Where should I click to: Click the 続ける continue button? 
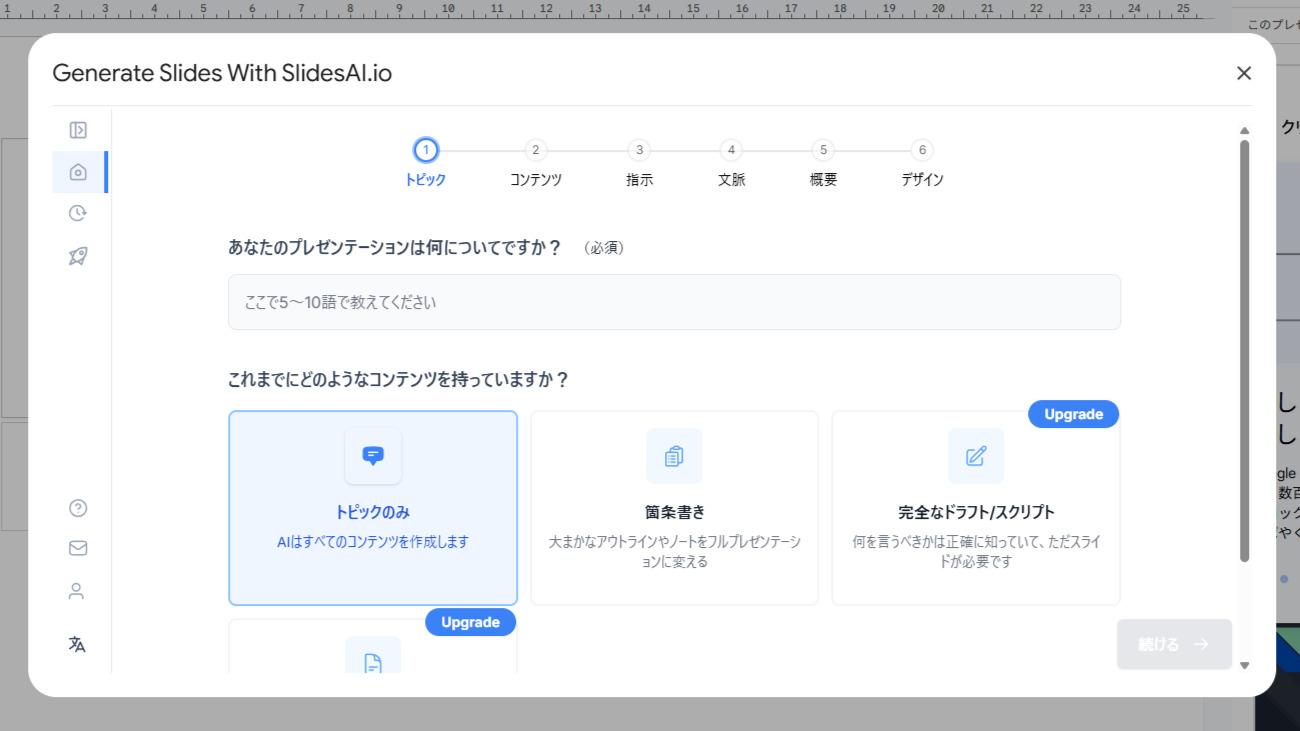pyautogui.click(x=1174, y=644)
